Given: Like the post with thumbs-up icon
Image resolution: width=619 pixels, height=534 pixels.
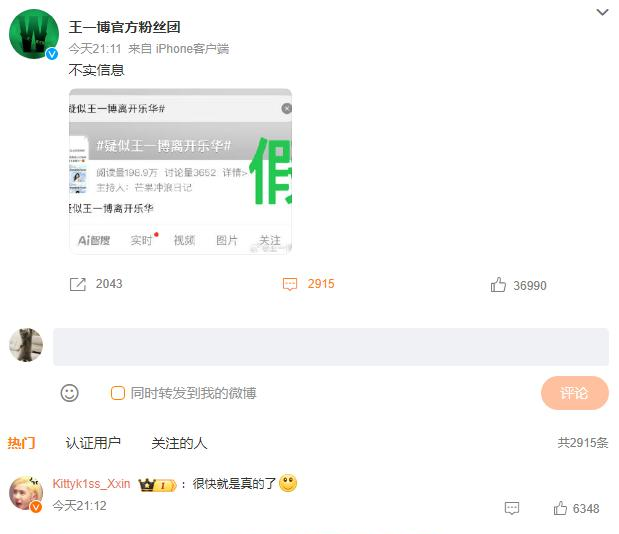Looking at the screenshot, I should (498, 285).
